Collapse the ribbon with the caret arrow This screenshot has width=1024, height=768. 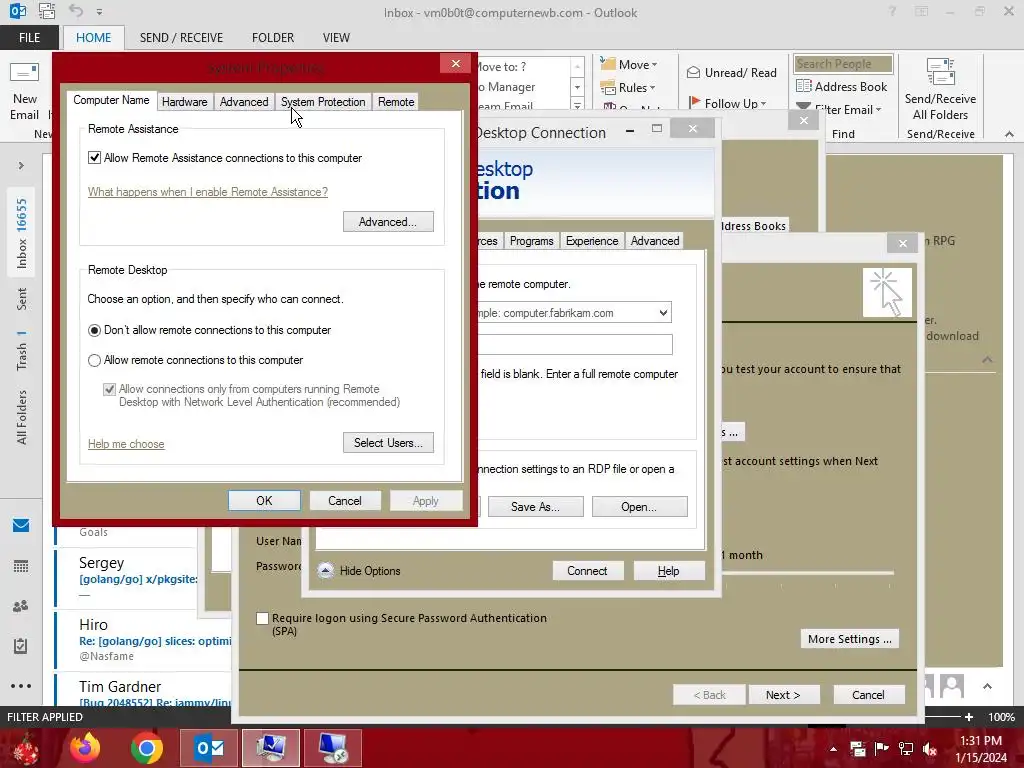1009,134
